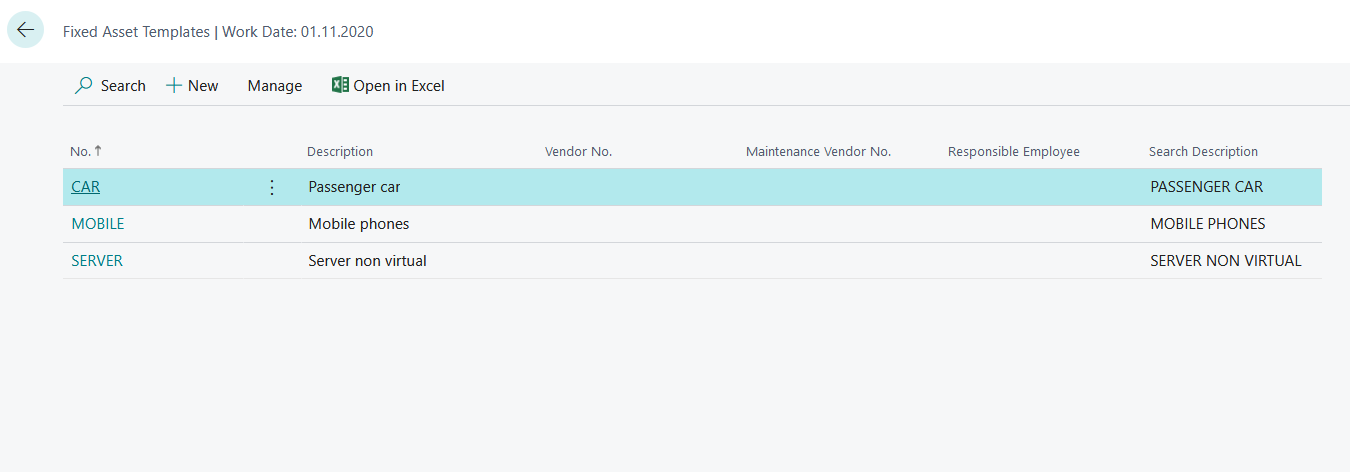Click the plus icon for New
The width and height of the screenshot is (1350, 472).
(x=174, y=86)
